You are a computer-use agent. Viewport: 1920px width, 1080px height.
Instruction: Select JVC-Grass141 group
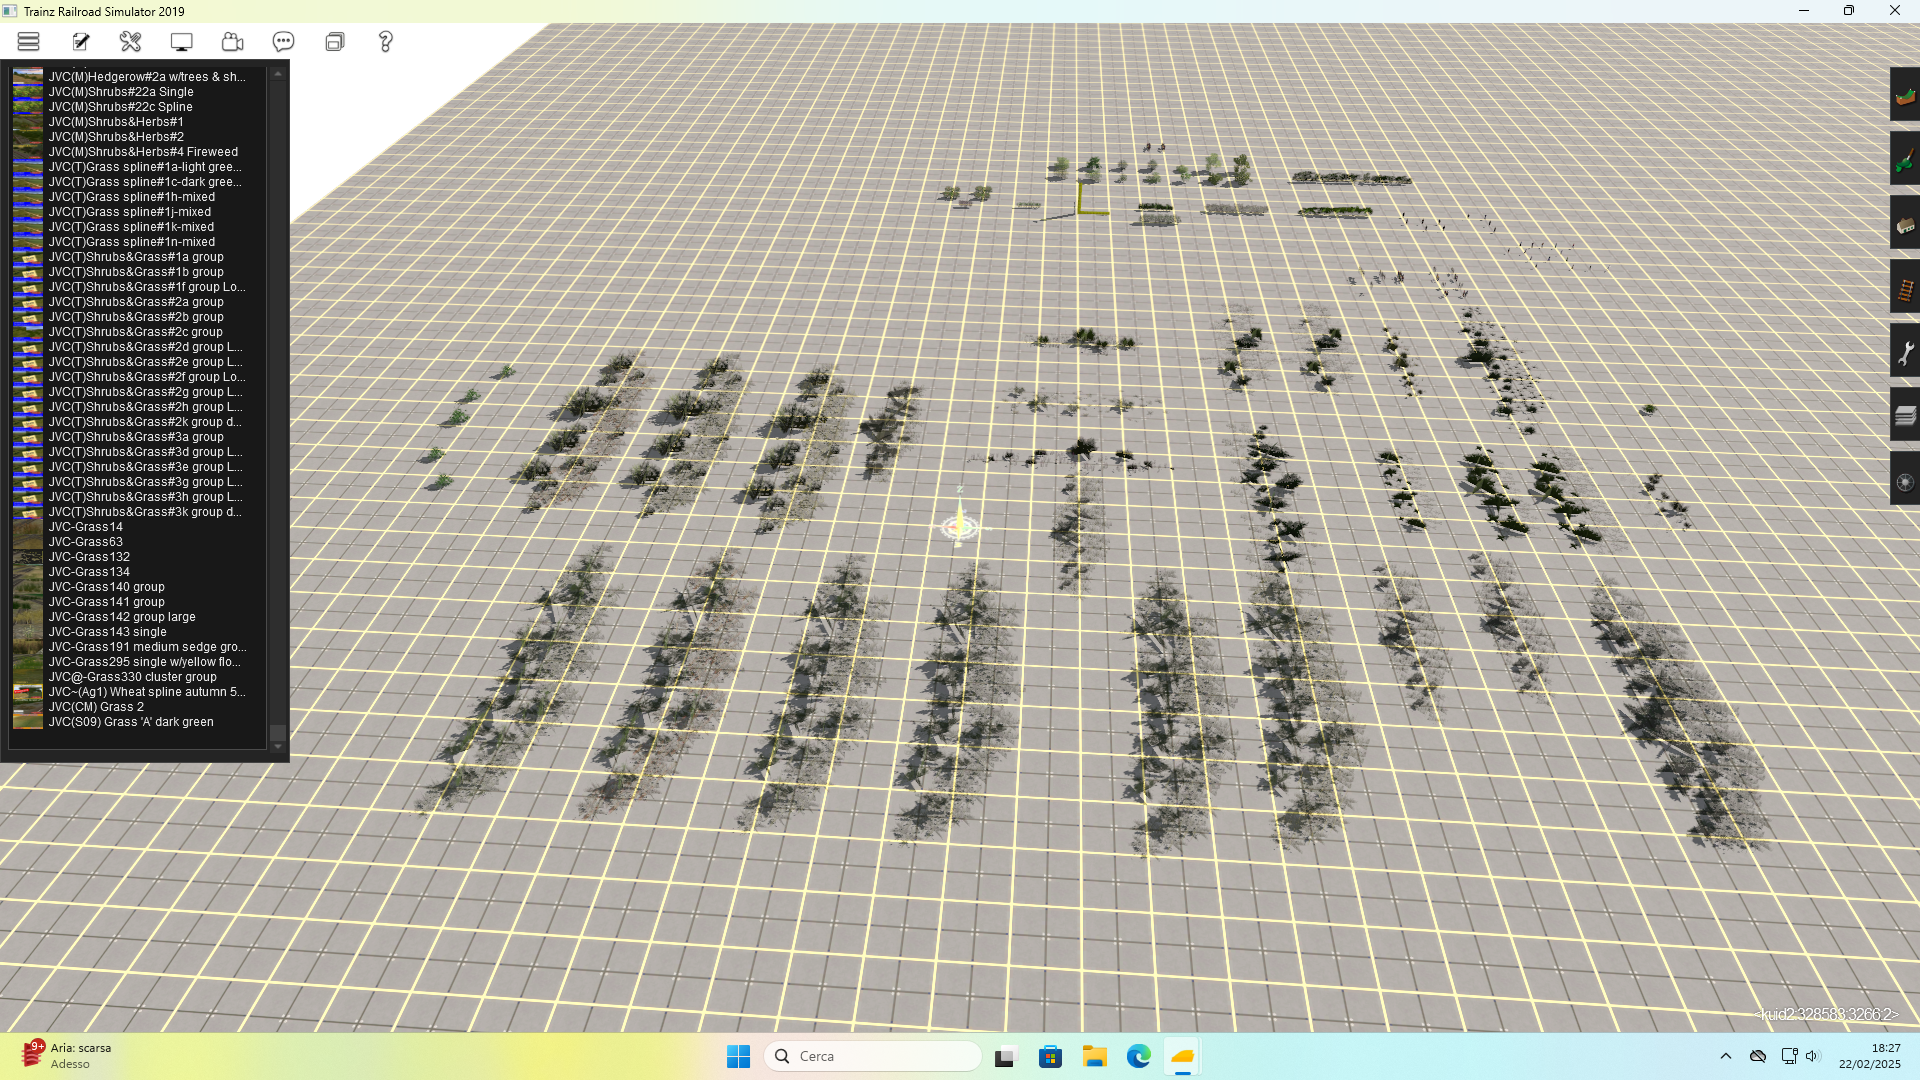[107, 602]
